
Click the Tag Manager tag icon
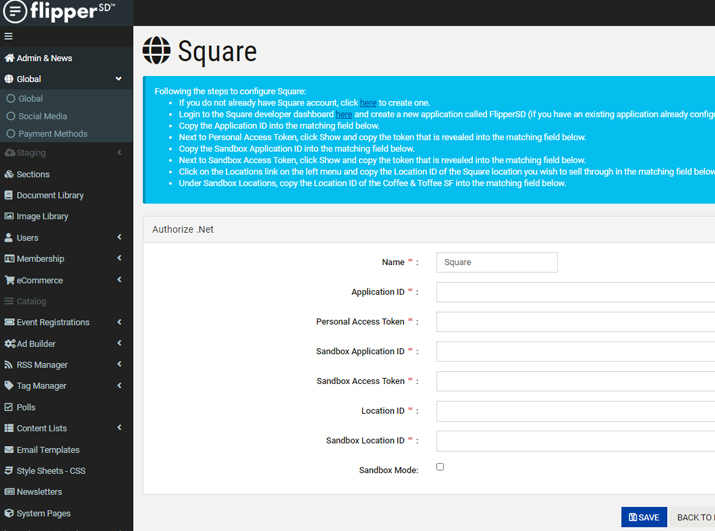pyautogui.click(x=9, y=385)
